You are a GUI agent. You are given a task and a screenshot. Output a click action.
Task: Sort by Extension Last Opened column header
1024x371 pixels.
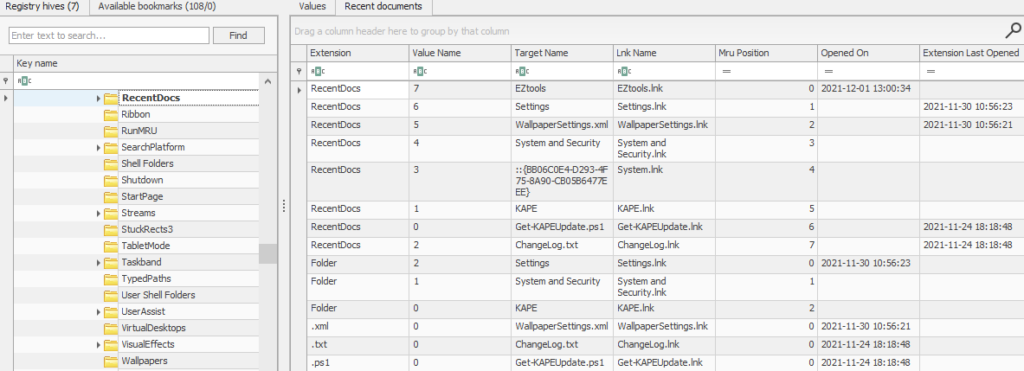(x=972, y=53)
